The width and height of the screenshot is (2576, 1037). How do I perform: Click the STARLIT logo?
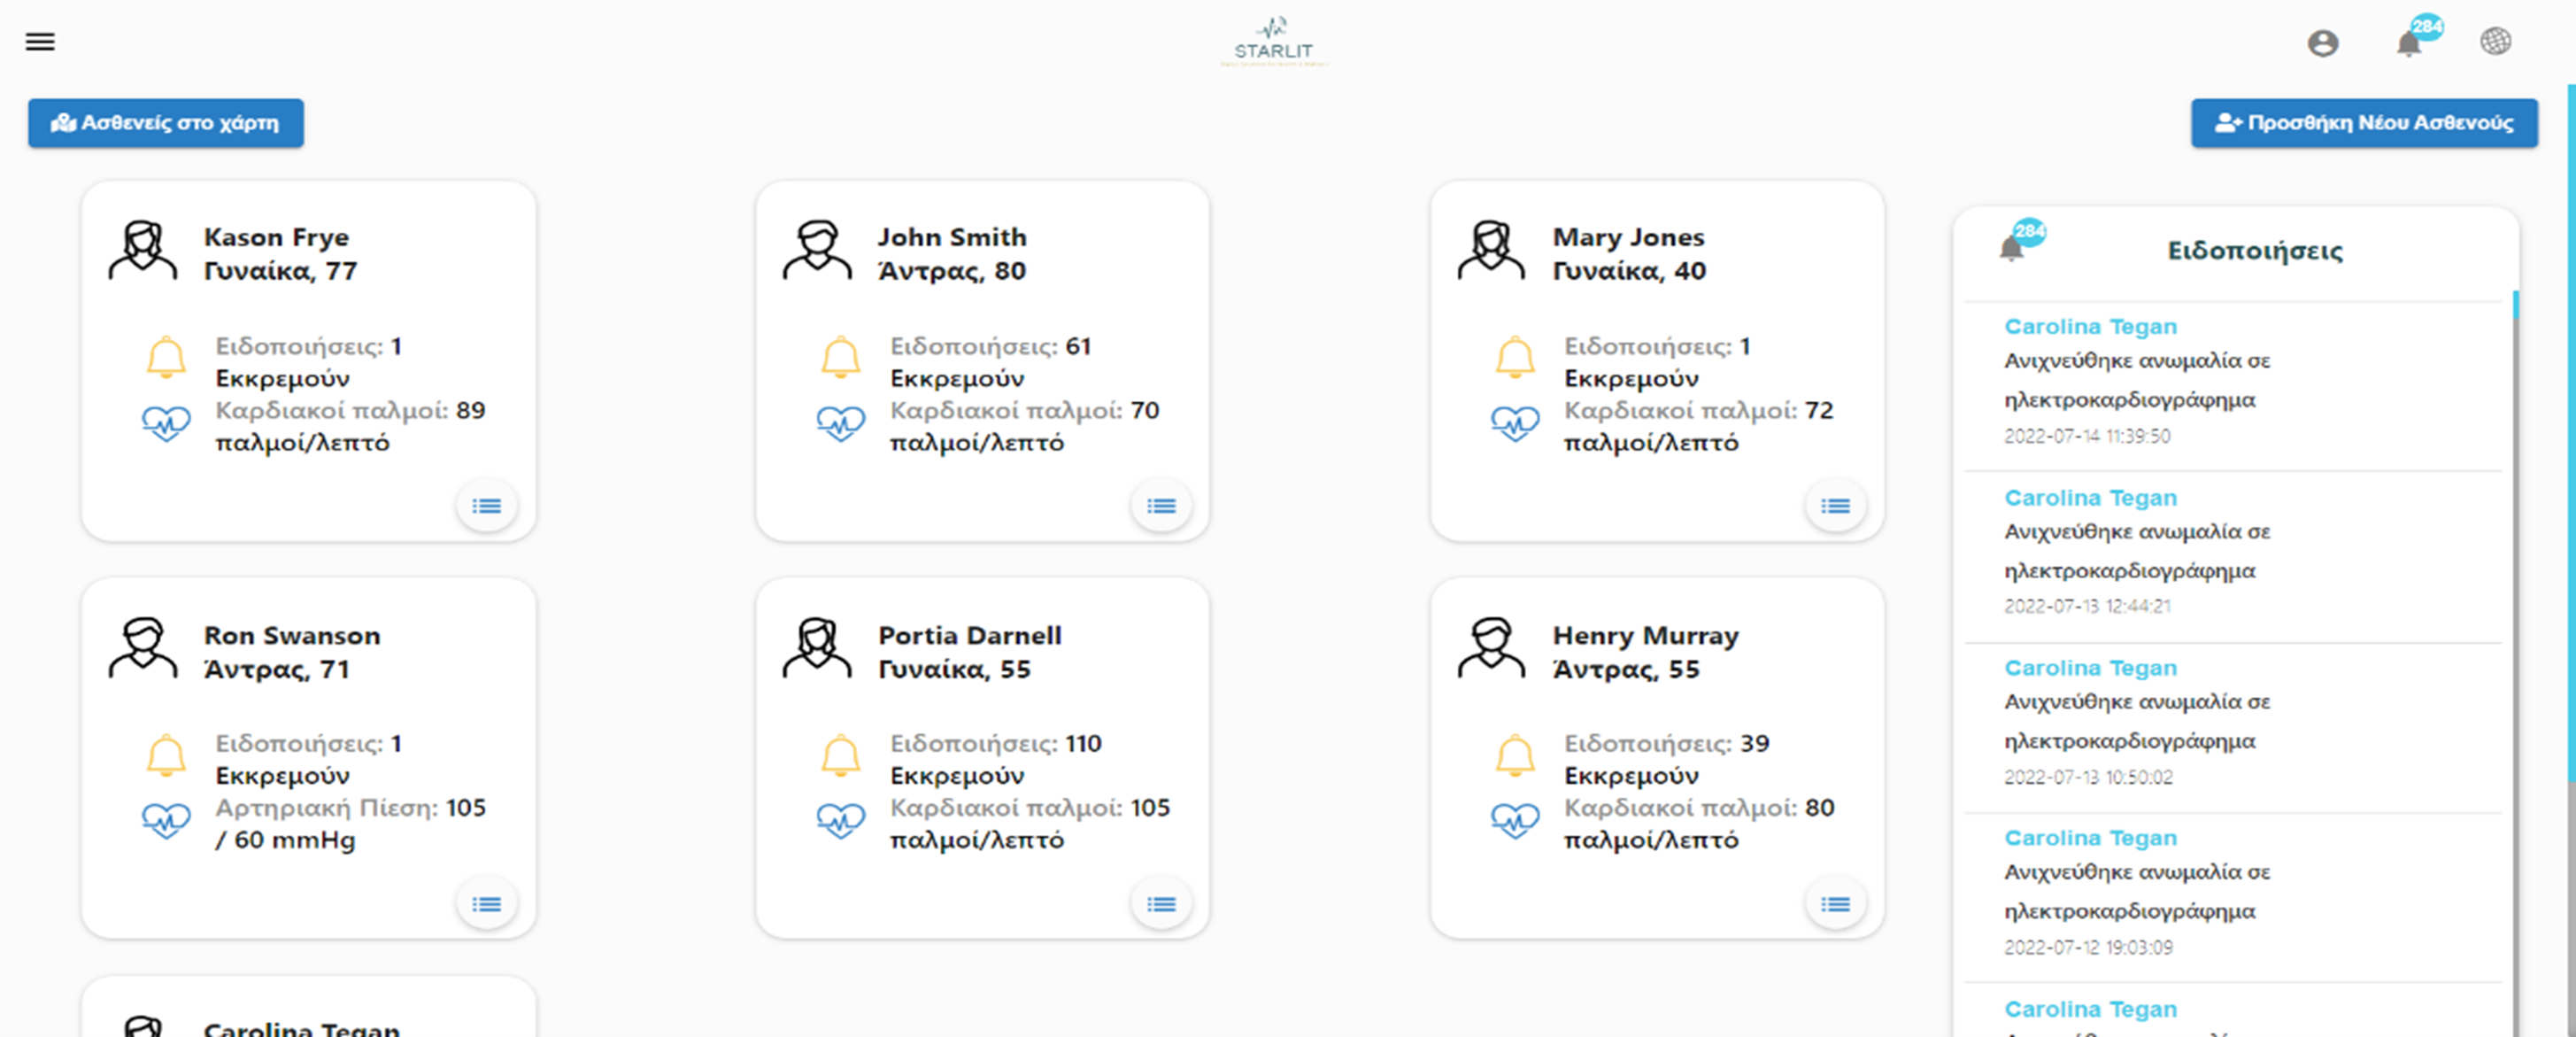point(1274,42)
